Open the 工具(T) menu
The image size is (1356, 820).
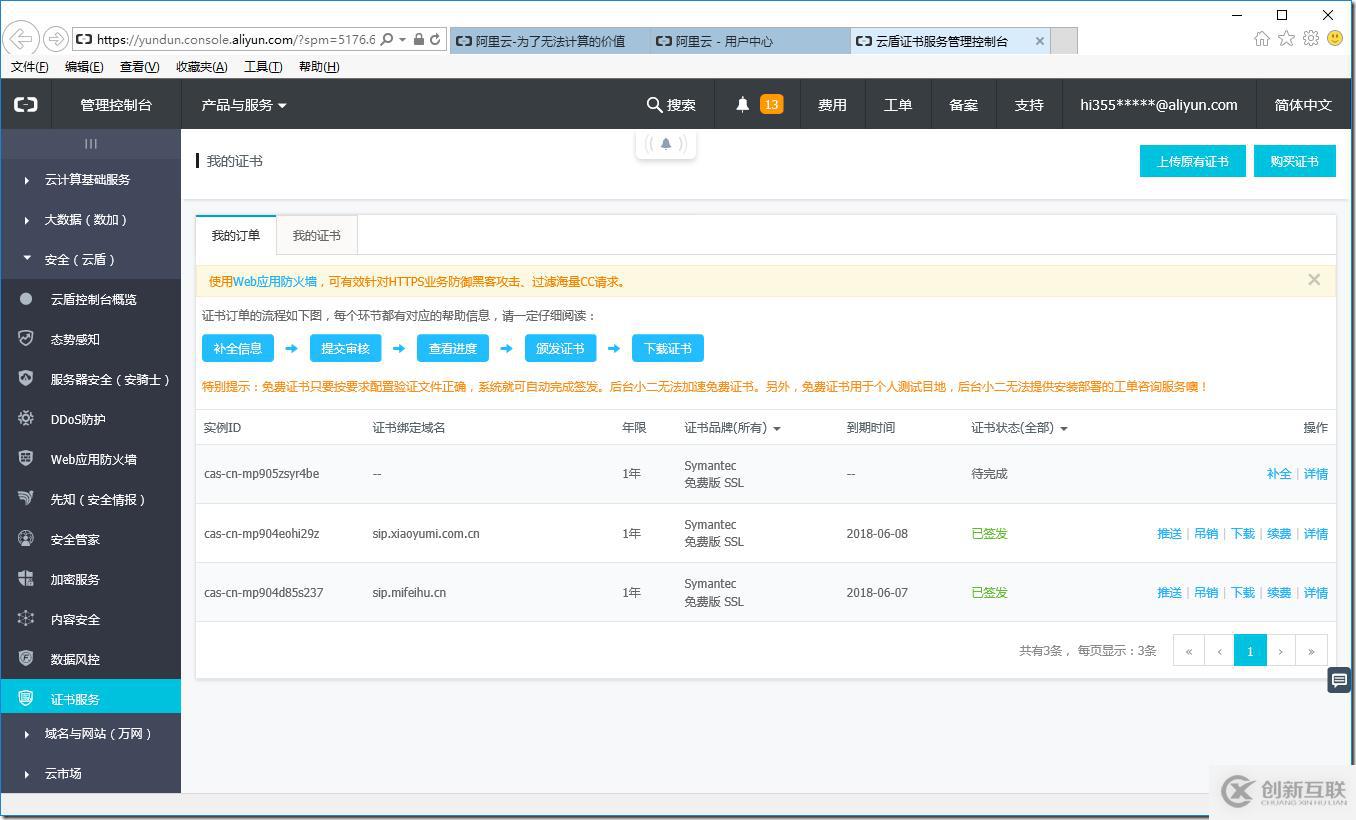pyautogui.click(x=263, y=67)
